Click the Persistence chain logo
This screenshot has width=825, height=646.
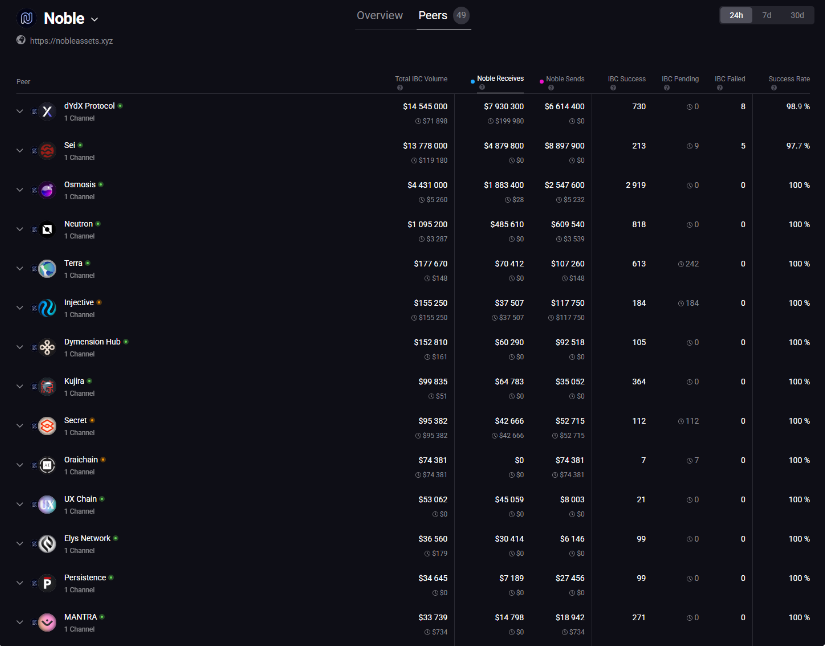(47, 583)
